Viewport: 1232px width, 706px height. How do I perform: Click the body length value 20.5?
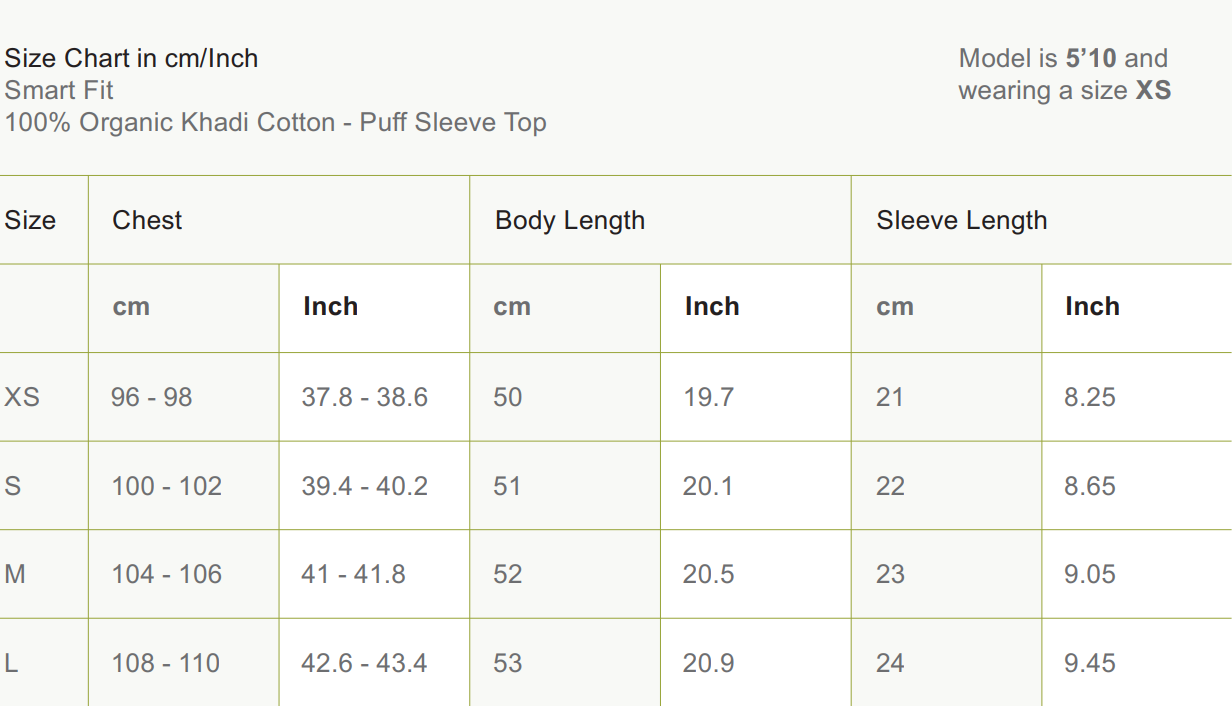pos(708,574)
